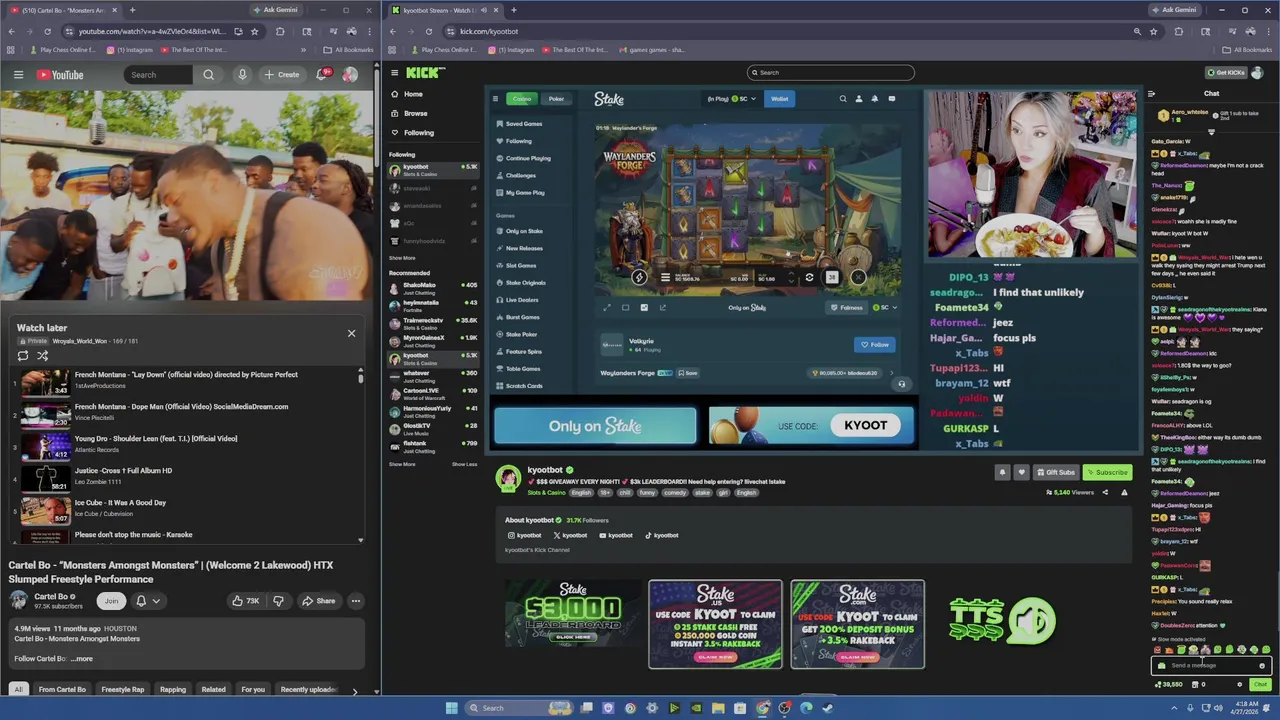The height and width of the screenshot is (720, 1280).
Task: Click Show Less under Recommended channels
Action: pos(464,464)
